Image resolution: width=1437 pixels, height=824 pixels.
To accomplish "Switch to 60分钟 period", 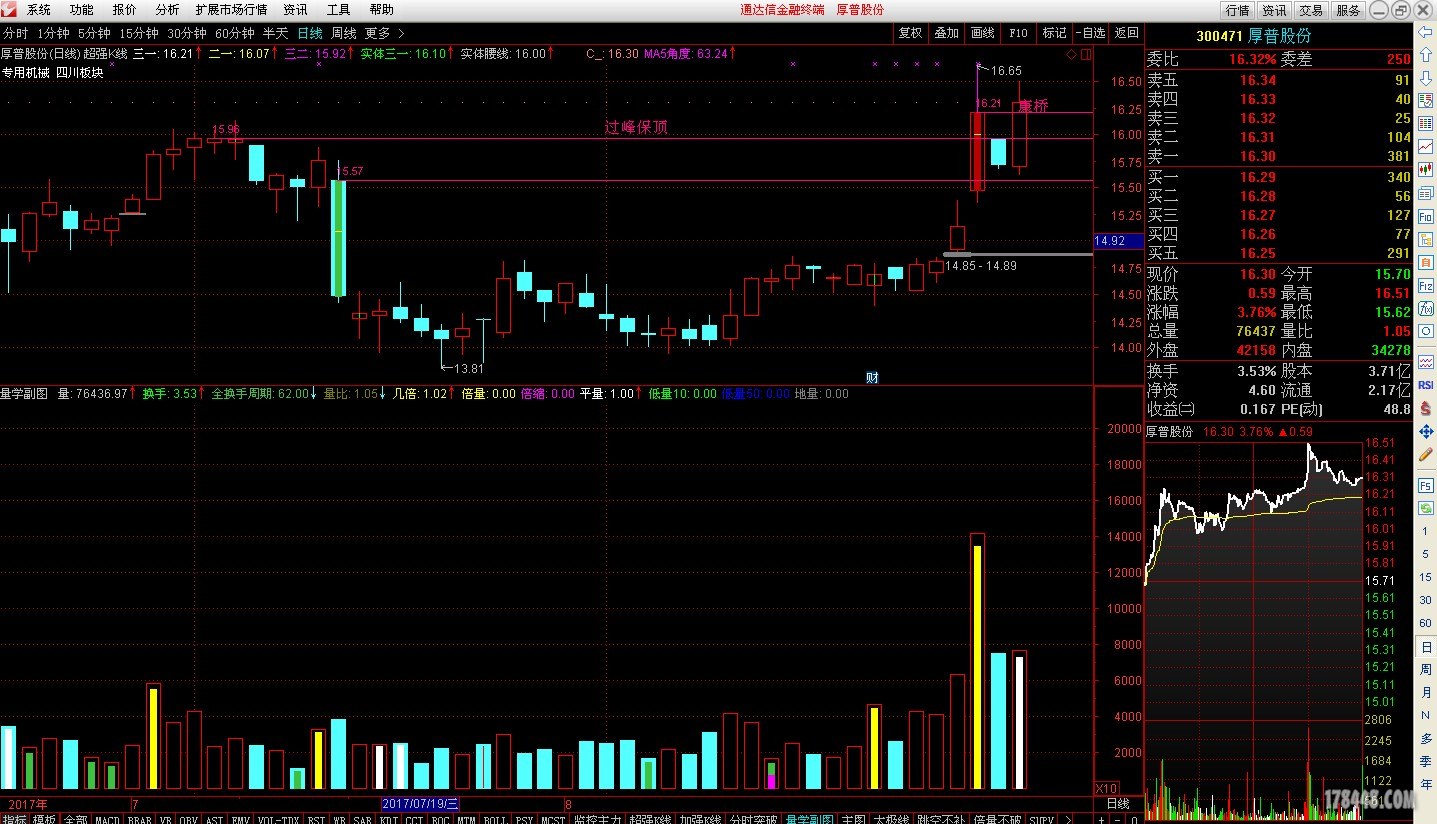I will tap(235, 33).
